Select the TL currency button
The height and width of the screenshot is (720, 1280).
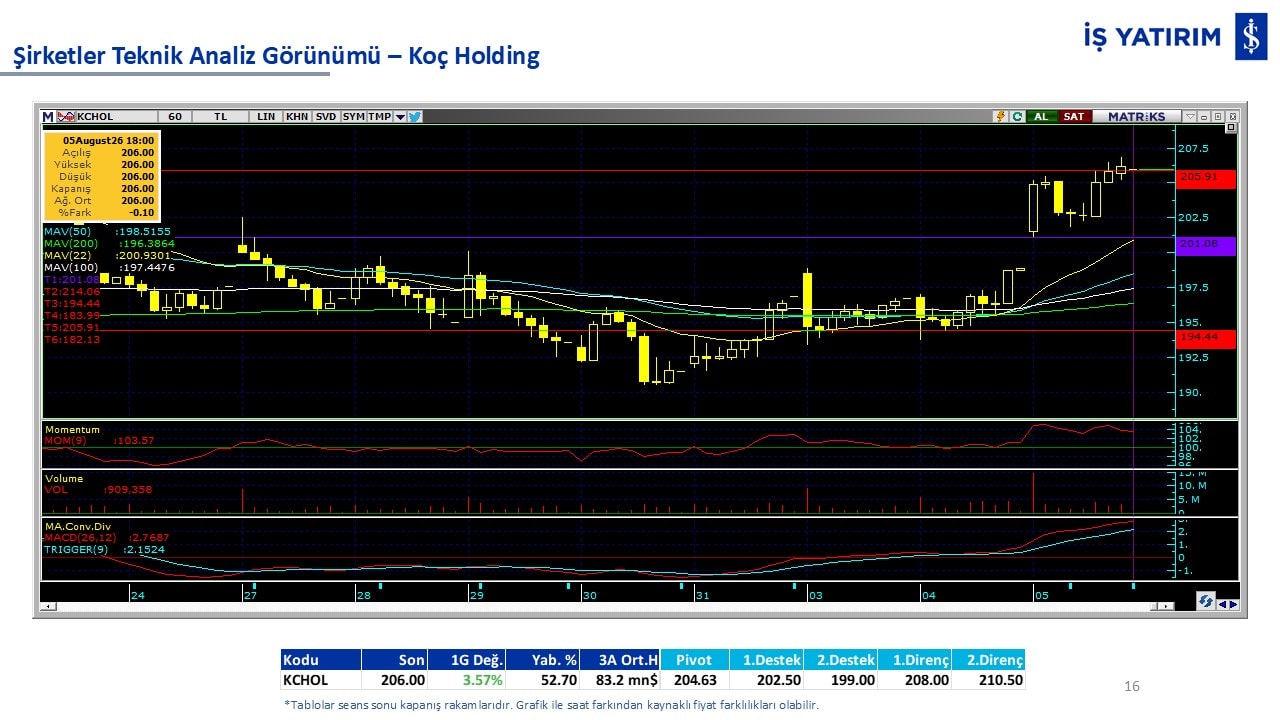coord(220,116)
